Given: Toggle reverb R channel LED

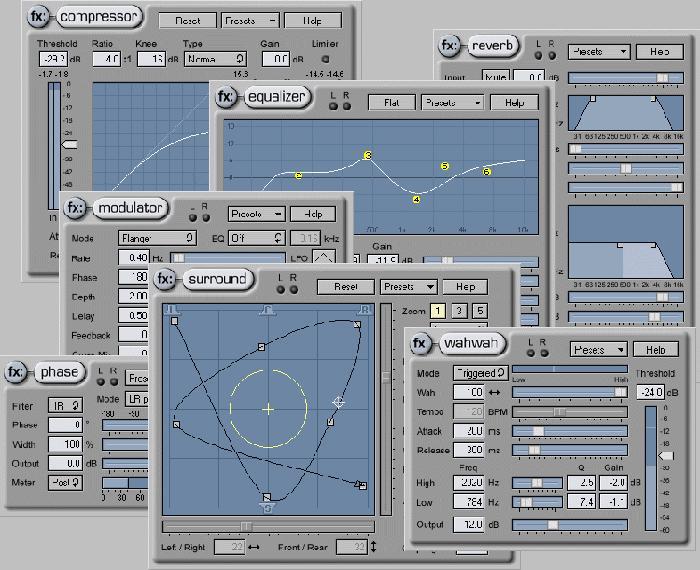Looking at the screenshot, I should [x=552, y=55].
